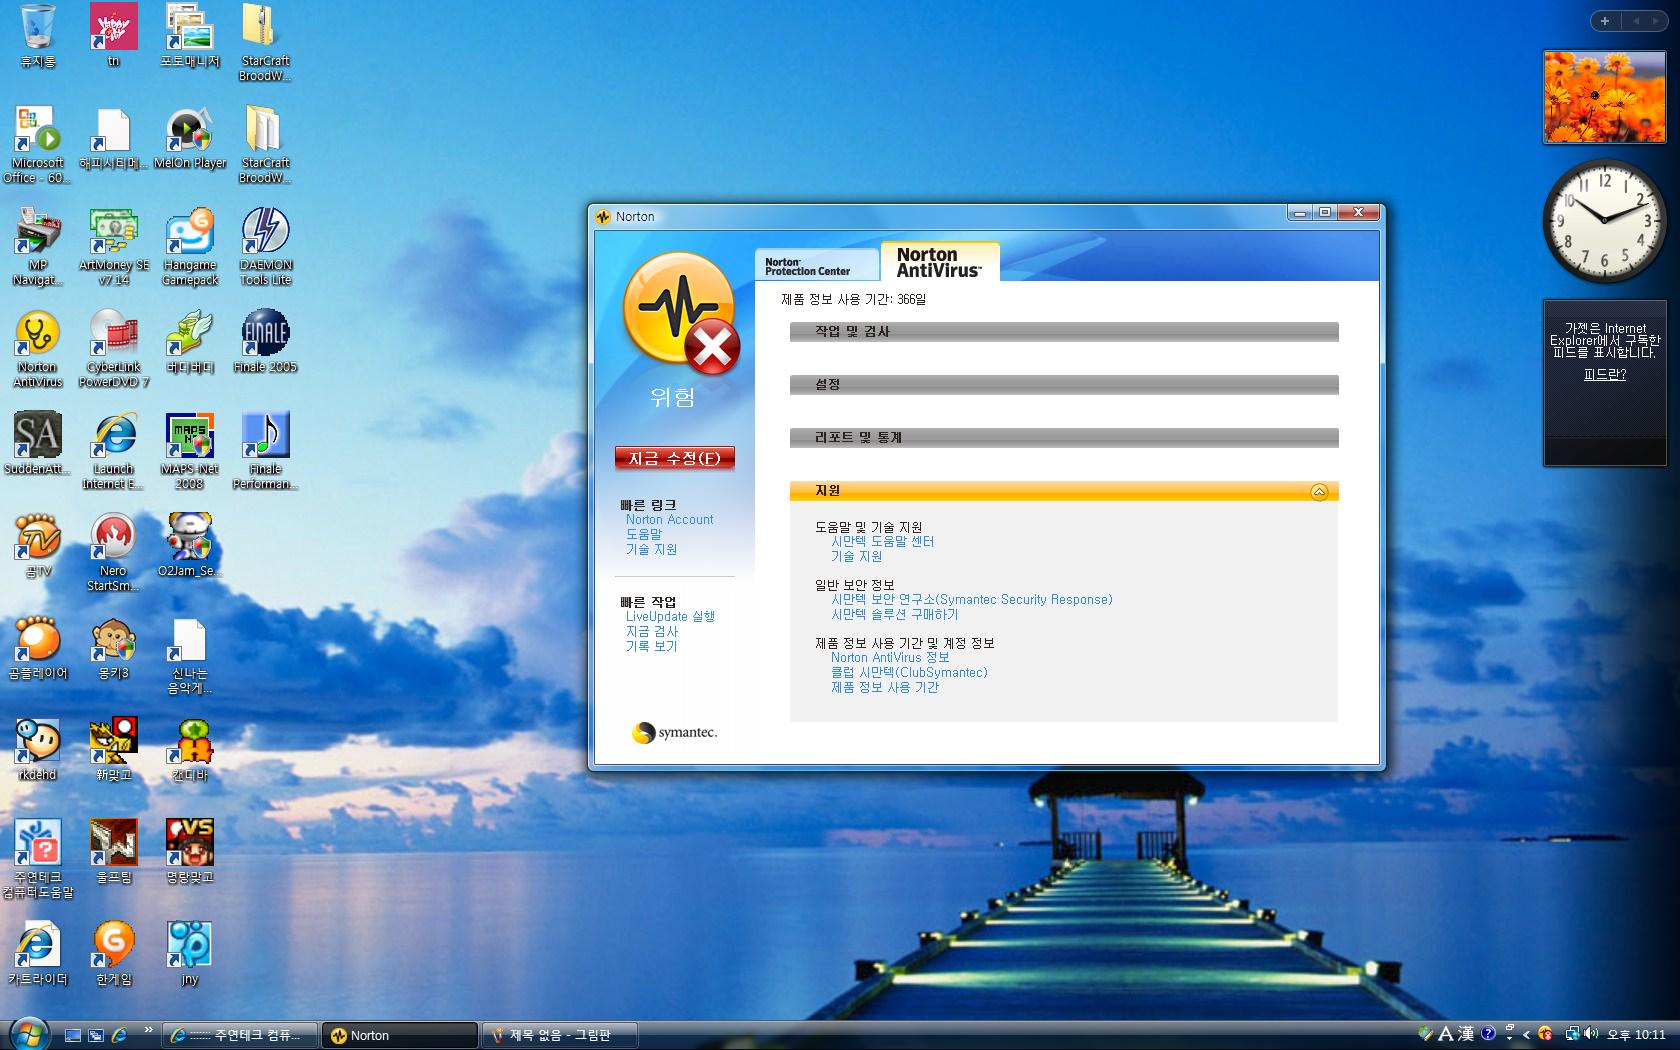The width and height of the screenshot is (1680, 1050).
Task: Click the 도움말 quick link
Action: pos(644,534)
